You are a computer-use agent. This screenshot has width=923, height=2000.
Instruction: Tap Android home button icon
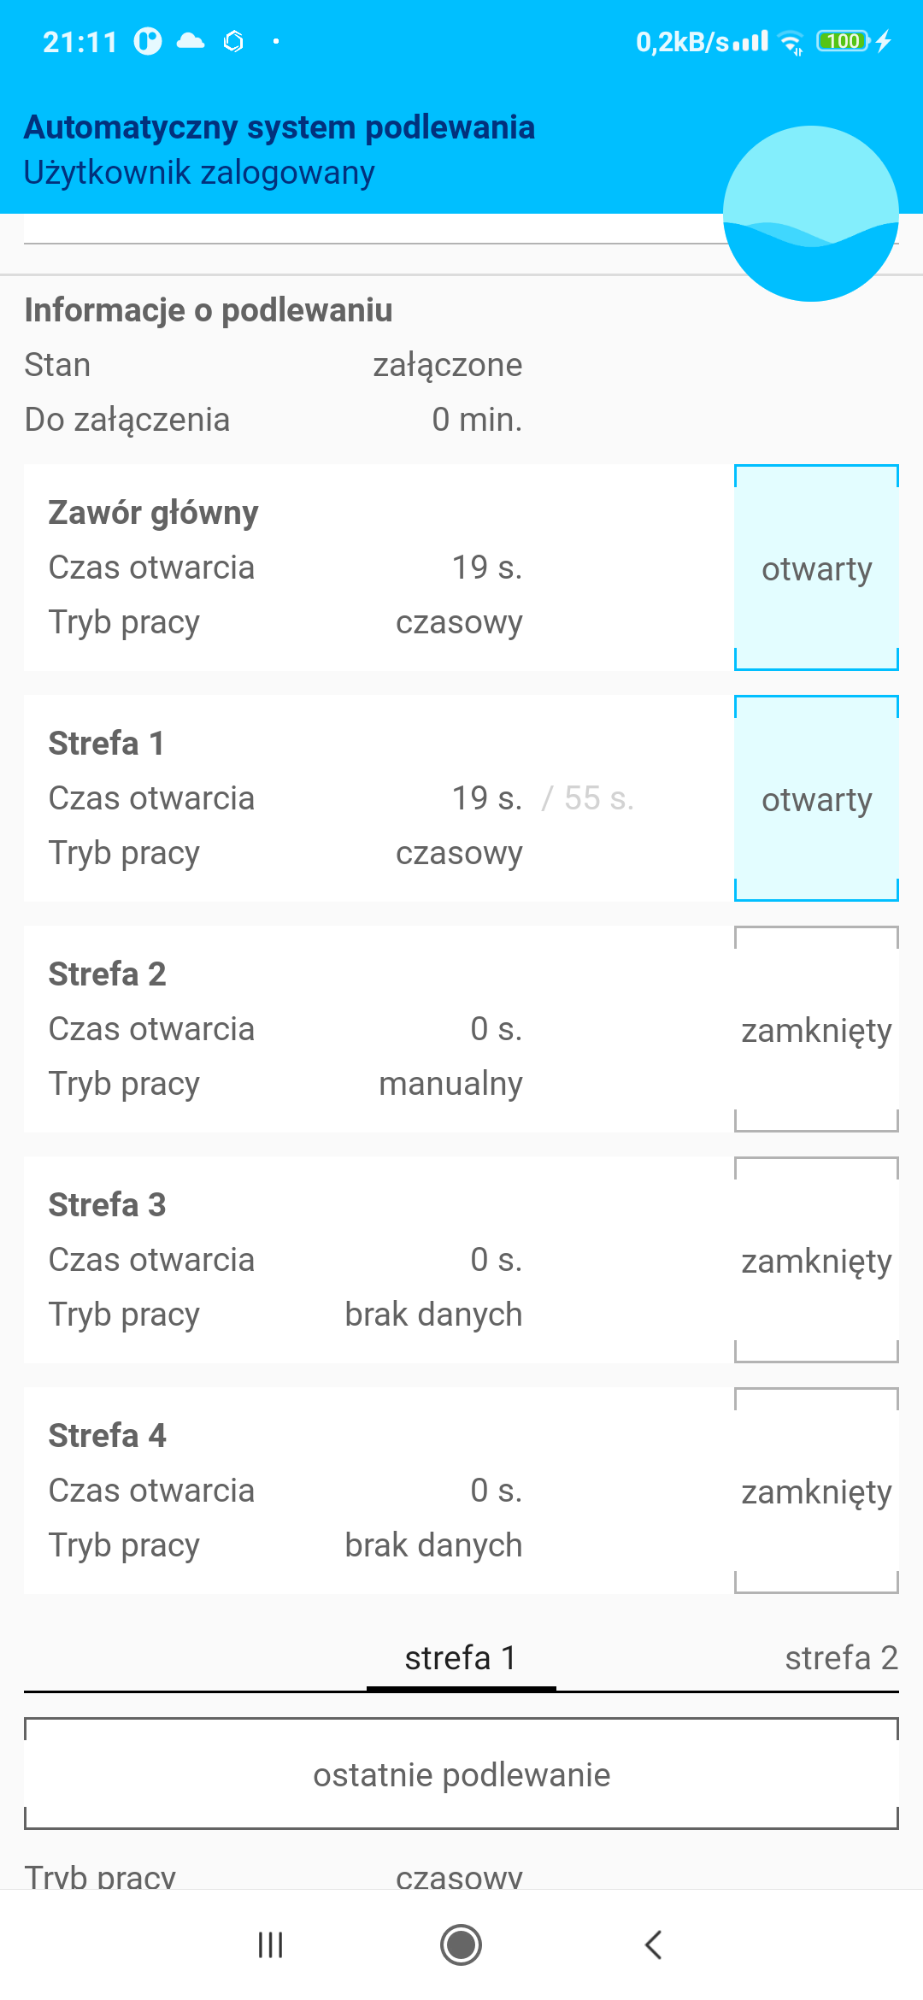pos(461,1945)
